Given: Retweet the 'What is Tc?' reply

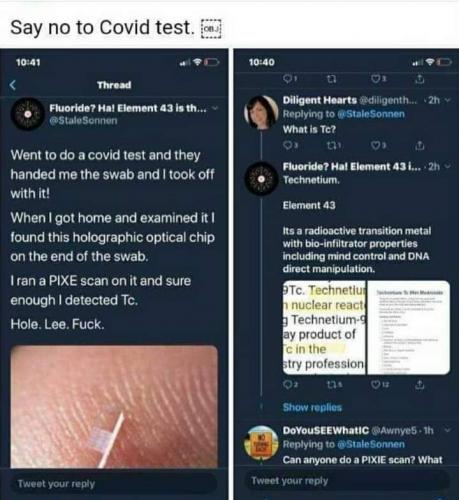Looking at the screenshot, I should 334,145.
